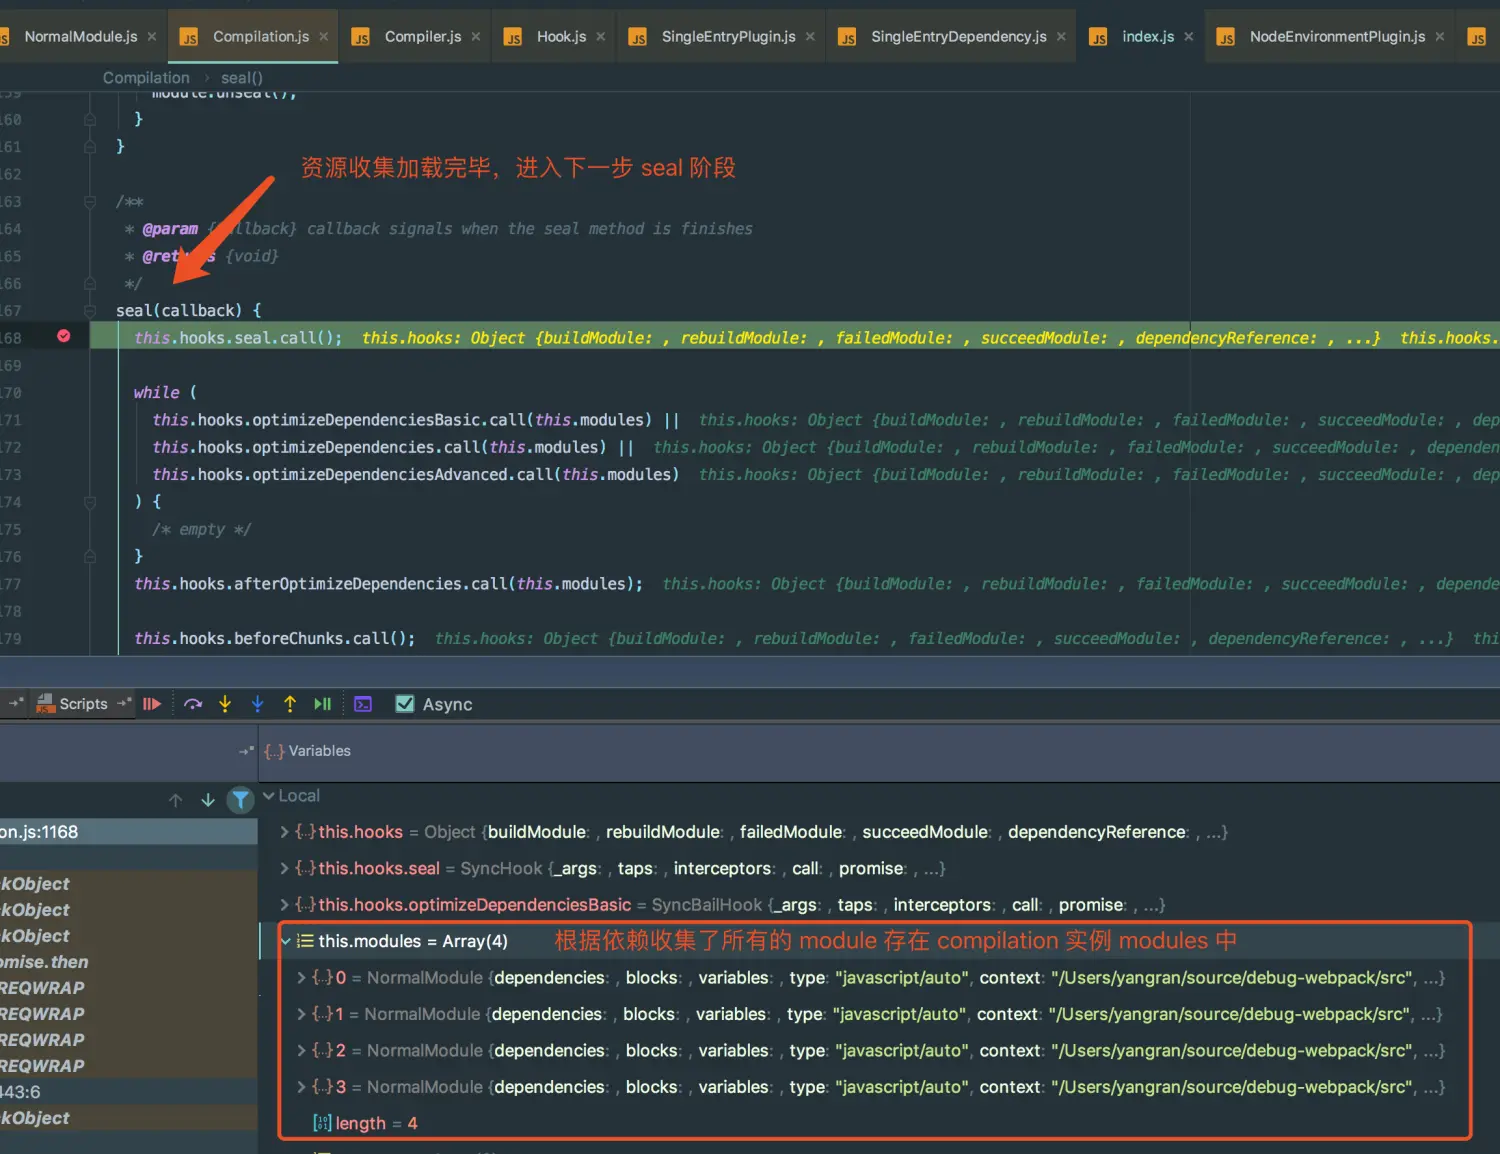Image resolution: width=1500 pixels, height=1154 pixels.
Task: Toggle the Async checkbox
Action: pyautogui.click(x=405, y=704)
